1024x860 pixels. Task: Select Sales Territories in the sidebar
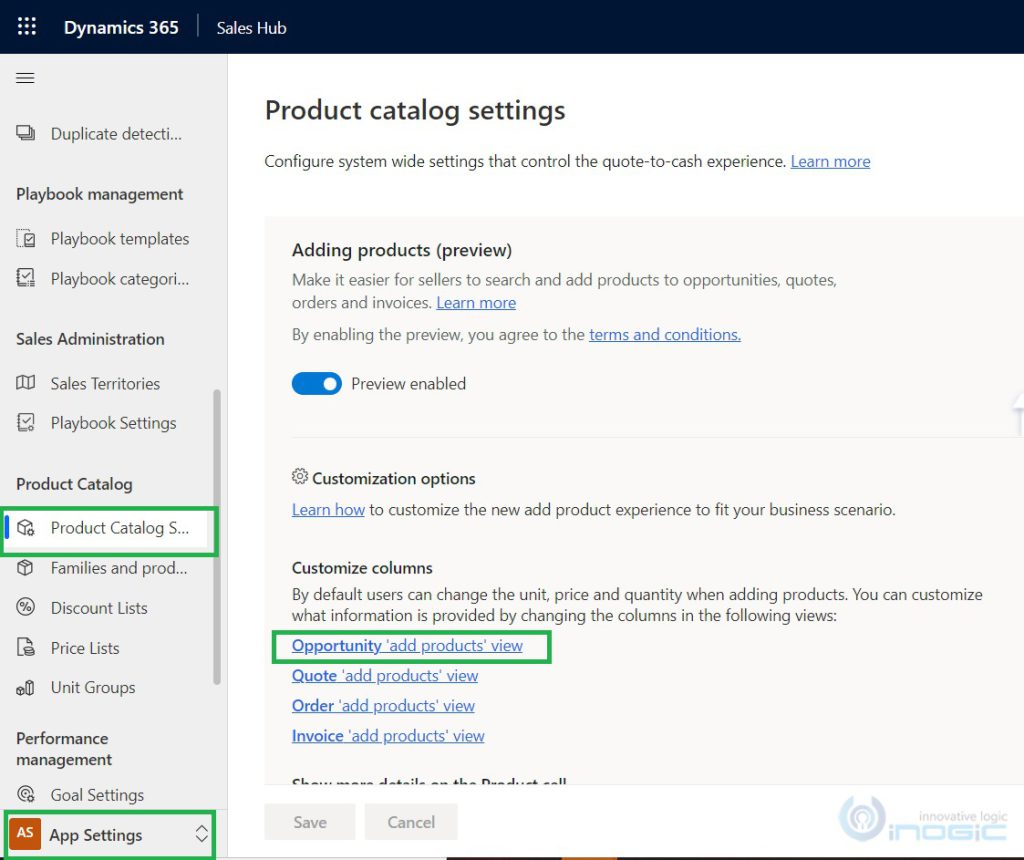click(105, 383)
